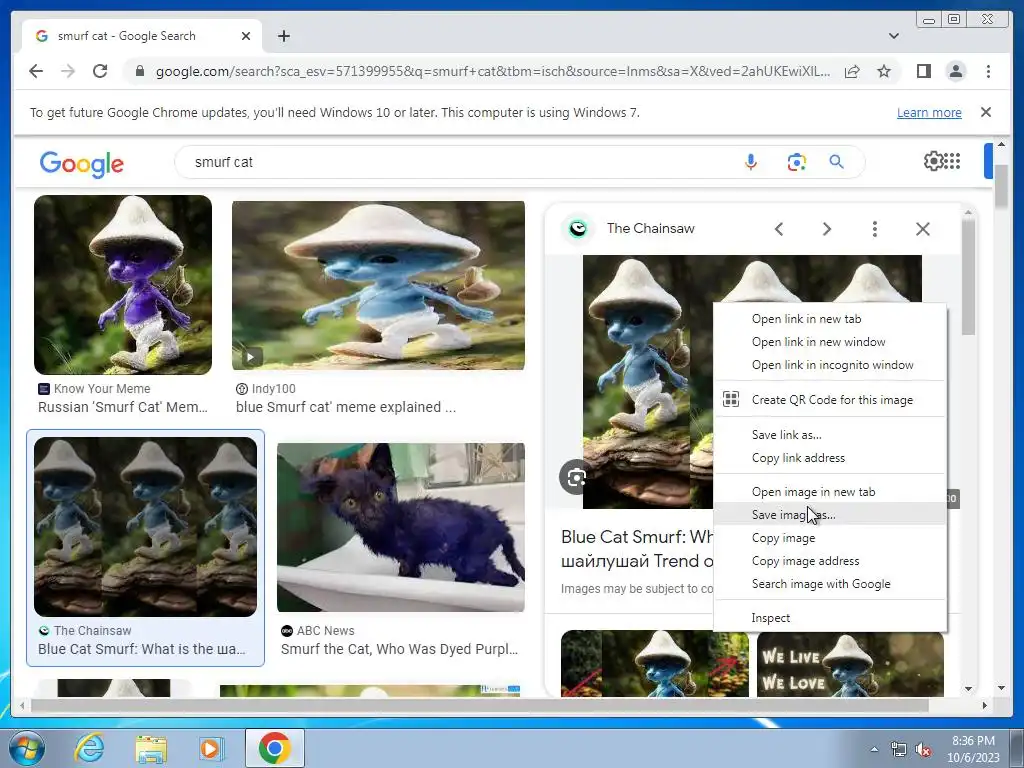The height and width of the screenshot is (768, 1024).
Task: Show hidden system tray icons
Action: click(x=874, y=749)
